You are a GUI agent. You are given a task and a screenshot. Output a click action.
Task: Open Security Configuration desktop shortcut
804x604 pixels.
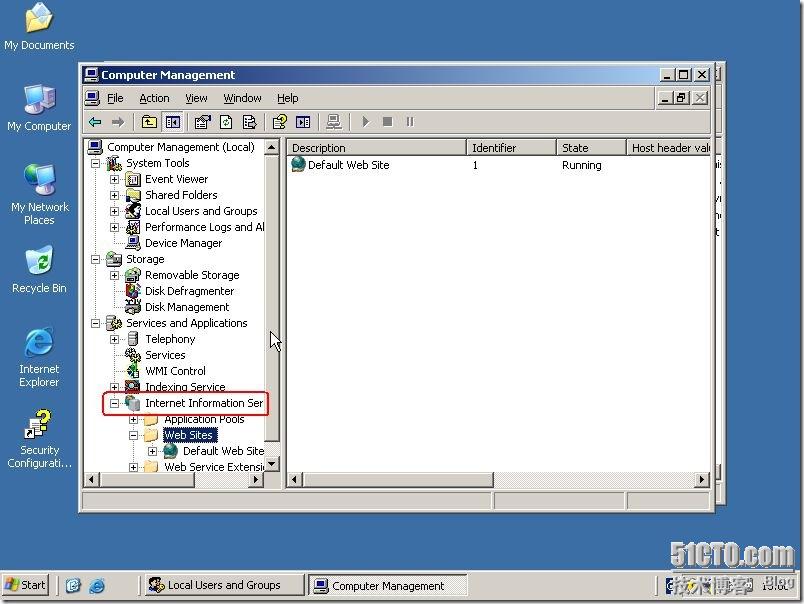point(39,439)
